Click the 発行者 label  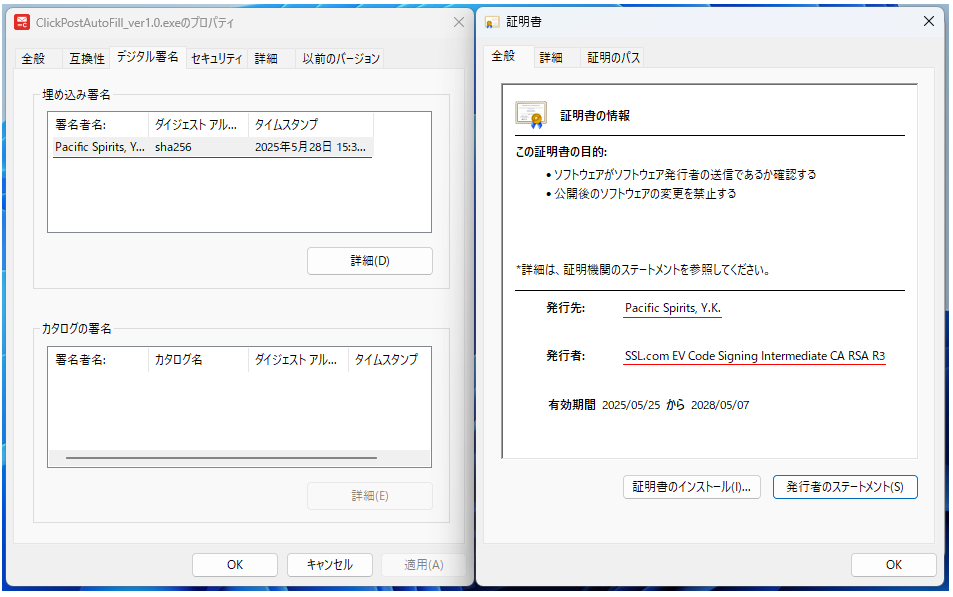pos(565,356)
